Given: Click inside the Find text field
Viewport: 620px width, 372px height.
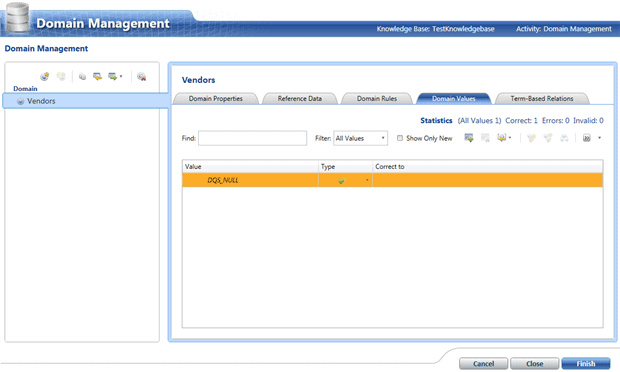Looking at the screenshot, I should pyautogui.click(x=252, y=138).
